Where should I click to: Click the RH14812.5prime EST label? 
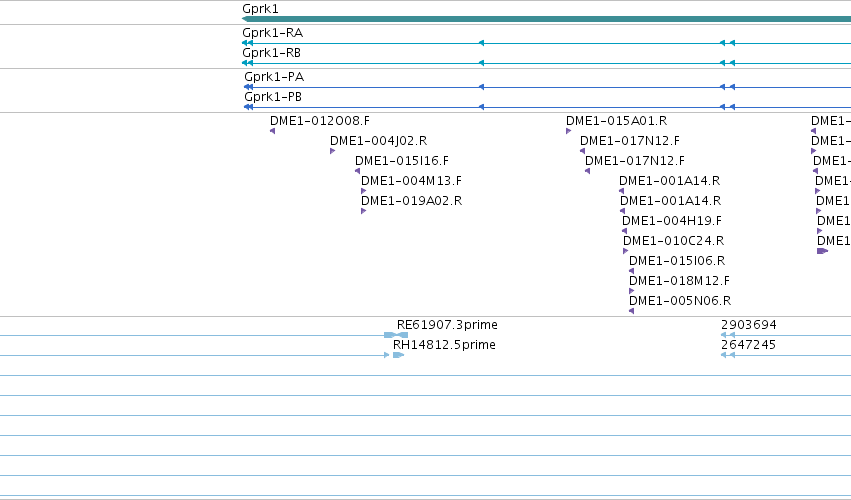click(444, 345)
